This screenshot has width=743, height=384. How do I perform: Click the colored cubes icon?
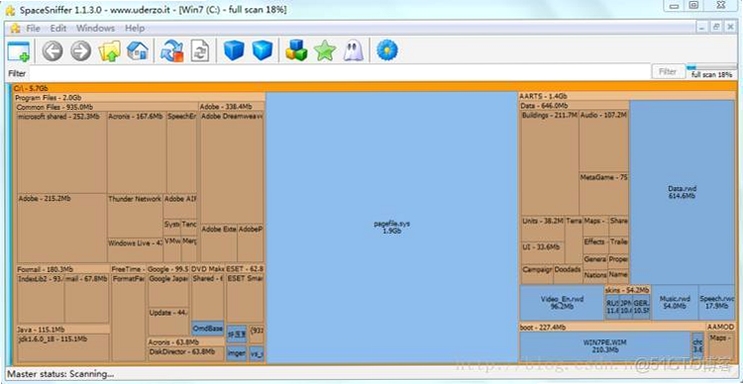click(x=297, y=51)
